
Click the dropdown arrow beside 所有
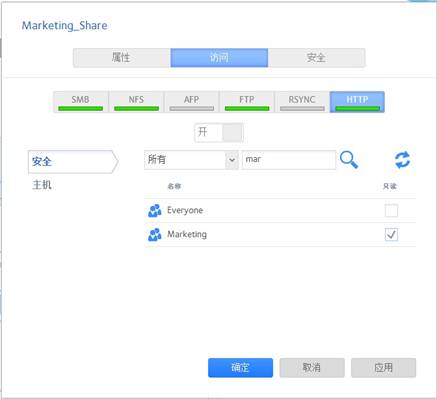[x=232, y=160]
